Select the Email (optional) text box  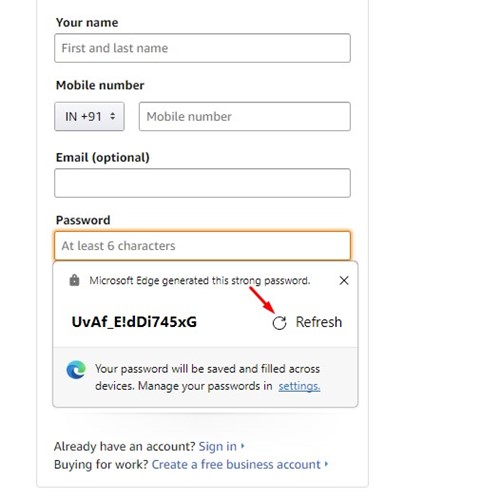[202, 183]
